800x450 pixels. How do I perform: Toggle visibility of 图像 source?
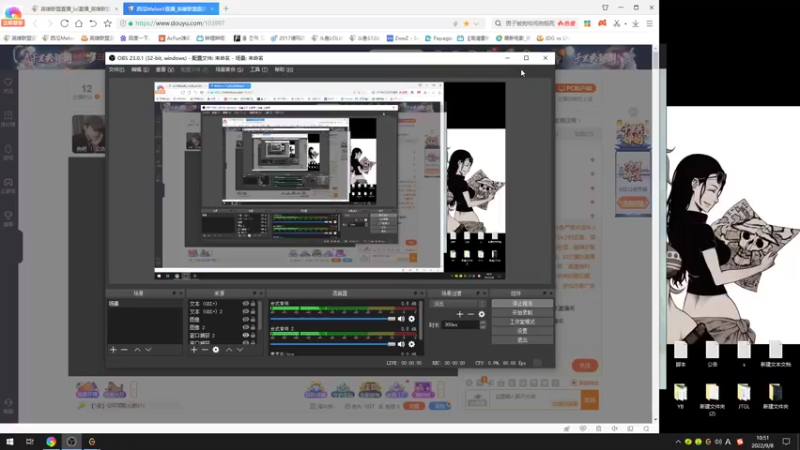pos(245,319)
